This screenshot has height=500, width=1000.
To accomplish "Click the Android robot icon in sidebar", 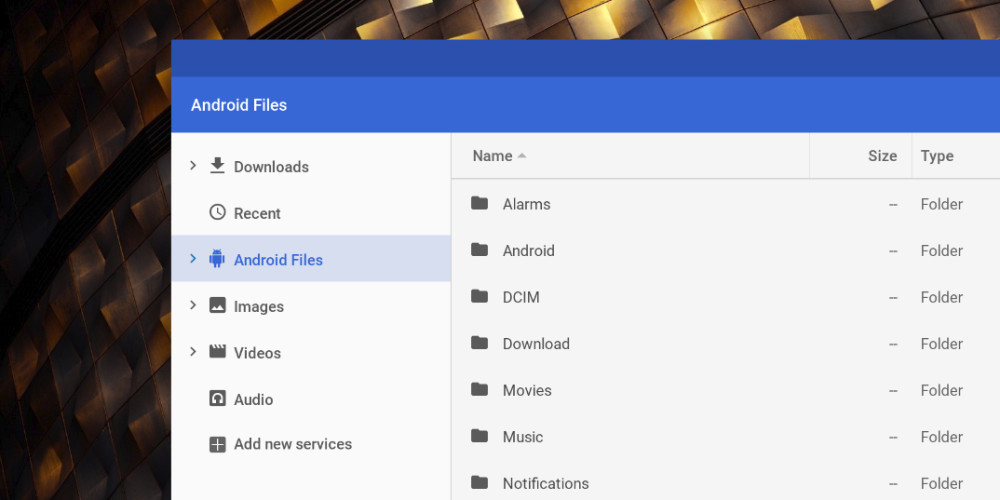I will [217, 260].
